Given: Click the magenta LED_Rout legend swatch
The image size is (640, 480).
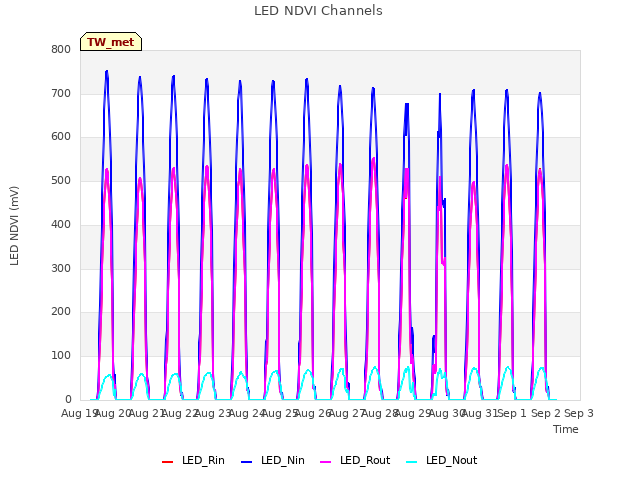Looking at the screenshot, I should [326, 462].
